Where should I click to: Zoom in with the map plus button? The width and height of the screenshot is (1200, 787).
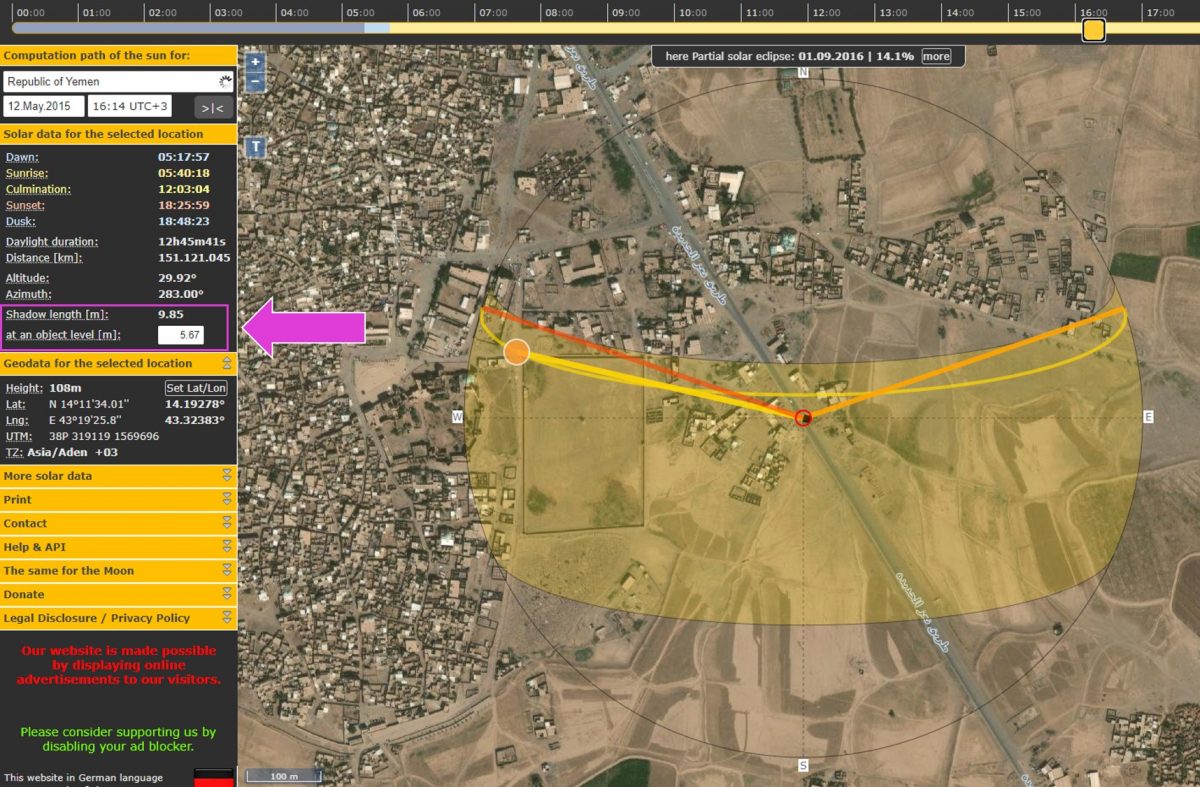[256, 62]
